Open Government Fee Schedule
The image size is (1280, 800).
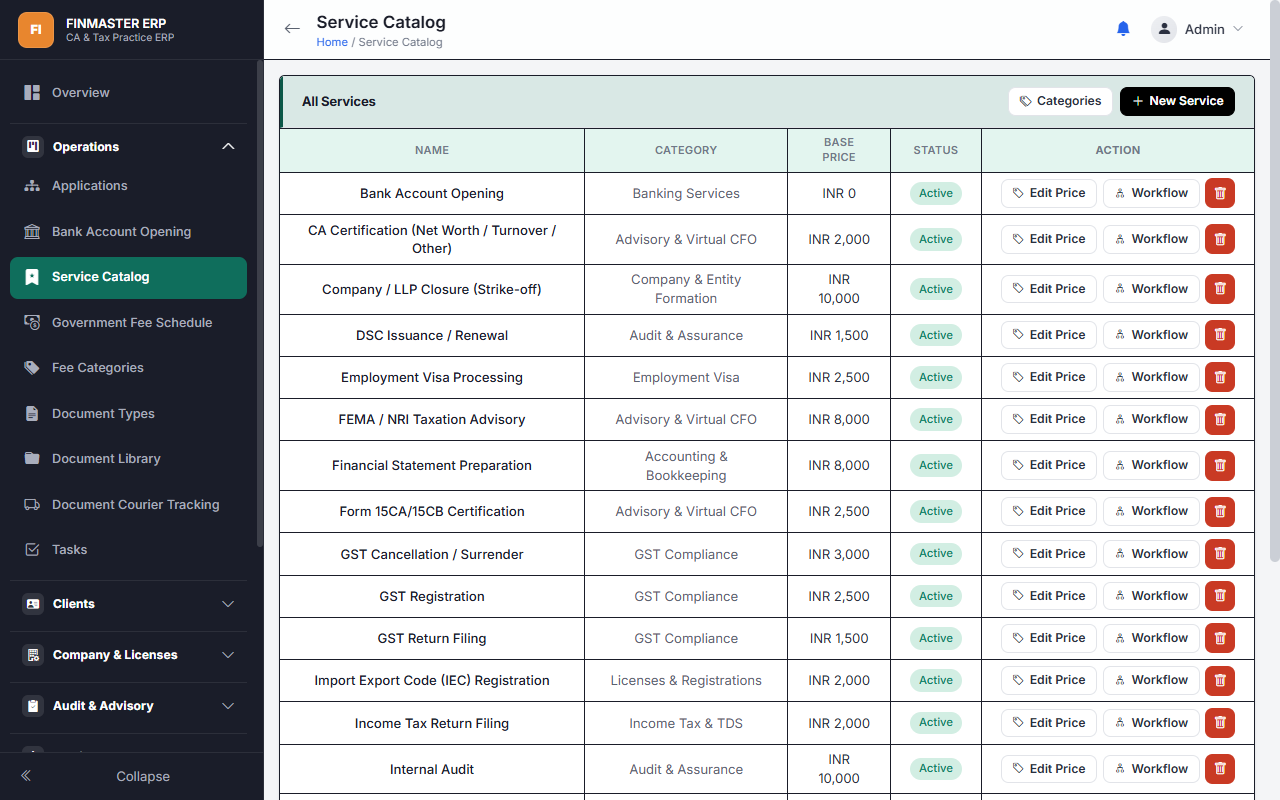pos(128,322)
